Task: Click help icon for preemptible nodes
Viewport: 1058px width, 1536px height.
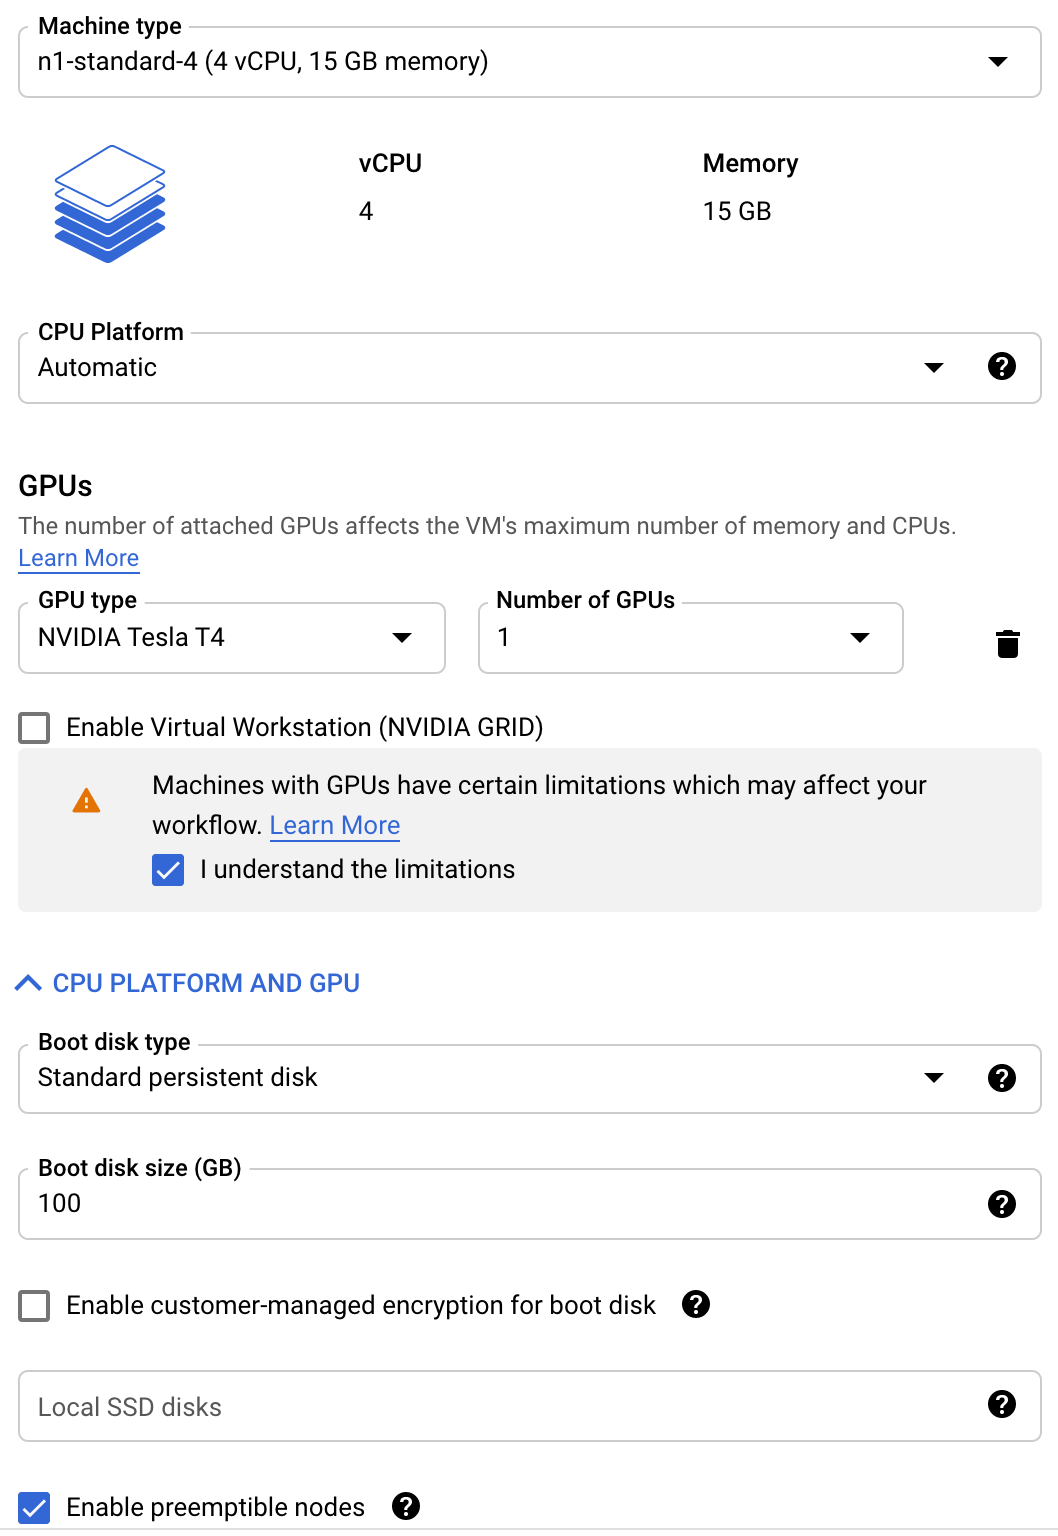Action: point(406,1506)
